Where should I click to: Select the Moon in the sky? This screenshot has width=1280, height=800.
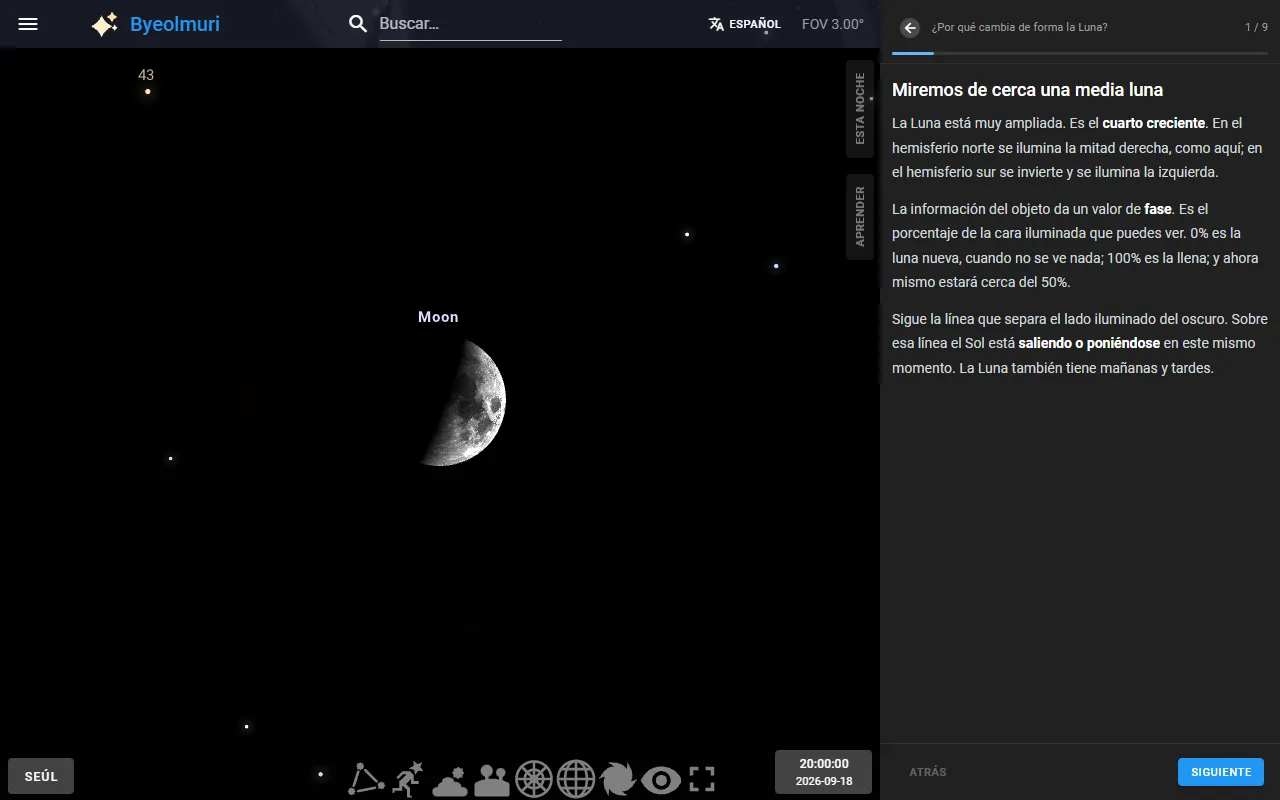[x=464, y=402]
